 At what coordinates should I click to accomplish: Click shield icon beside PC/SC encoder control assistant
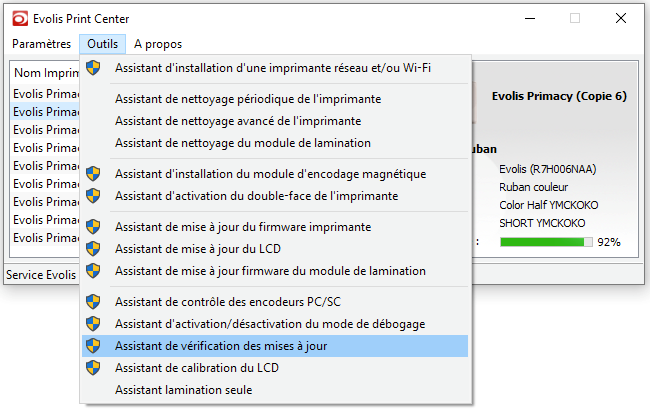pos(93,302)
